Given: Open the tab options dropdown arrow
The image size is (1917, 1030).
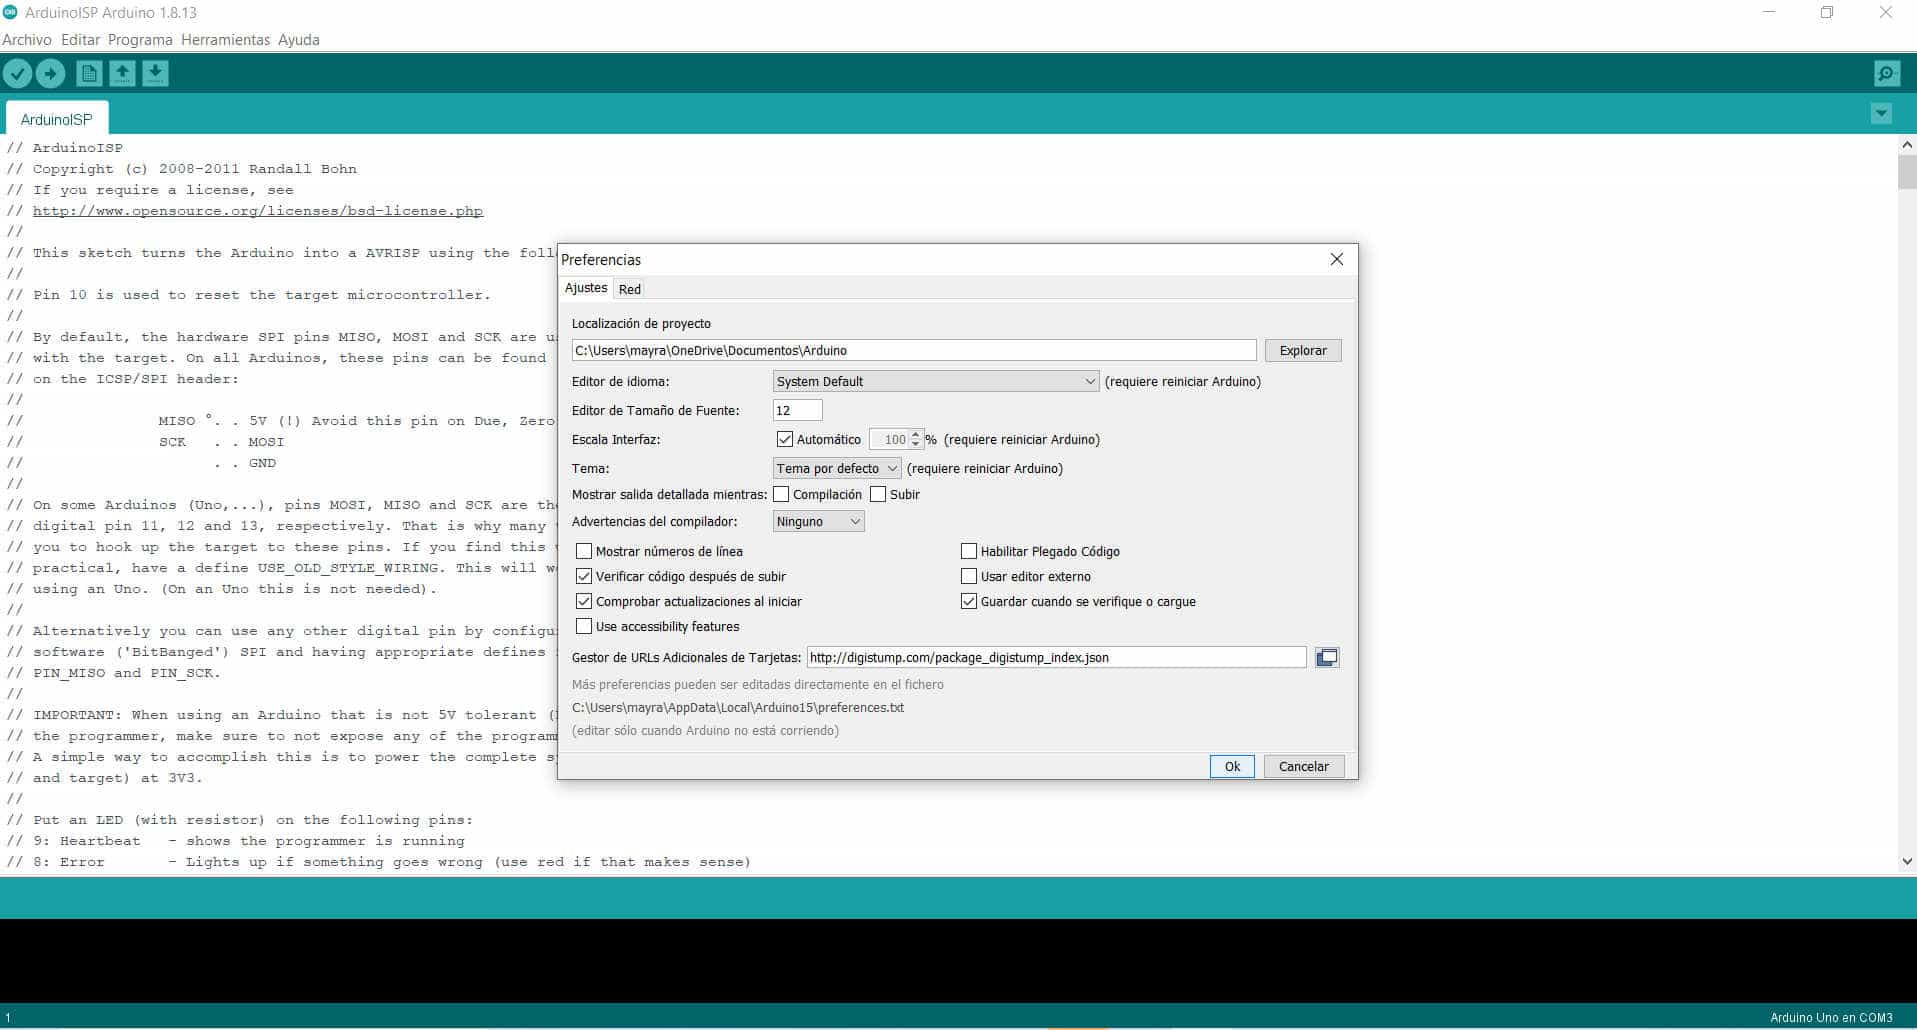Looking at the screenshot, I should [x=1881, y=113].
